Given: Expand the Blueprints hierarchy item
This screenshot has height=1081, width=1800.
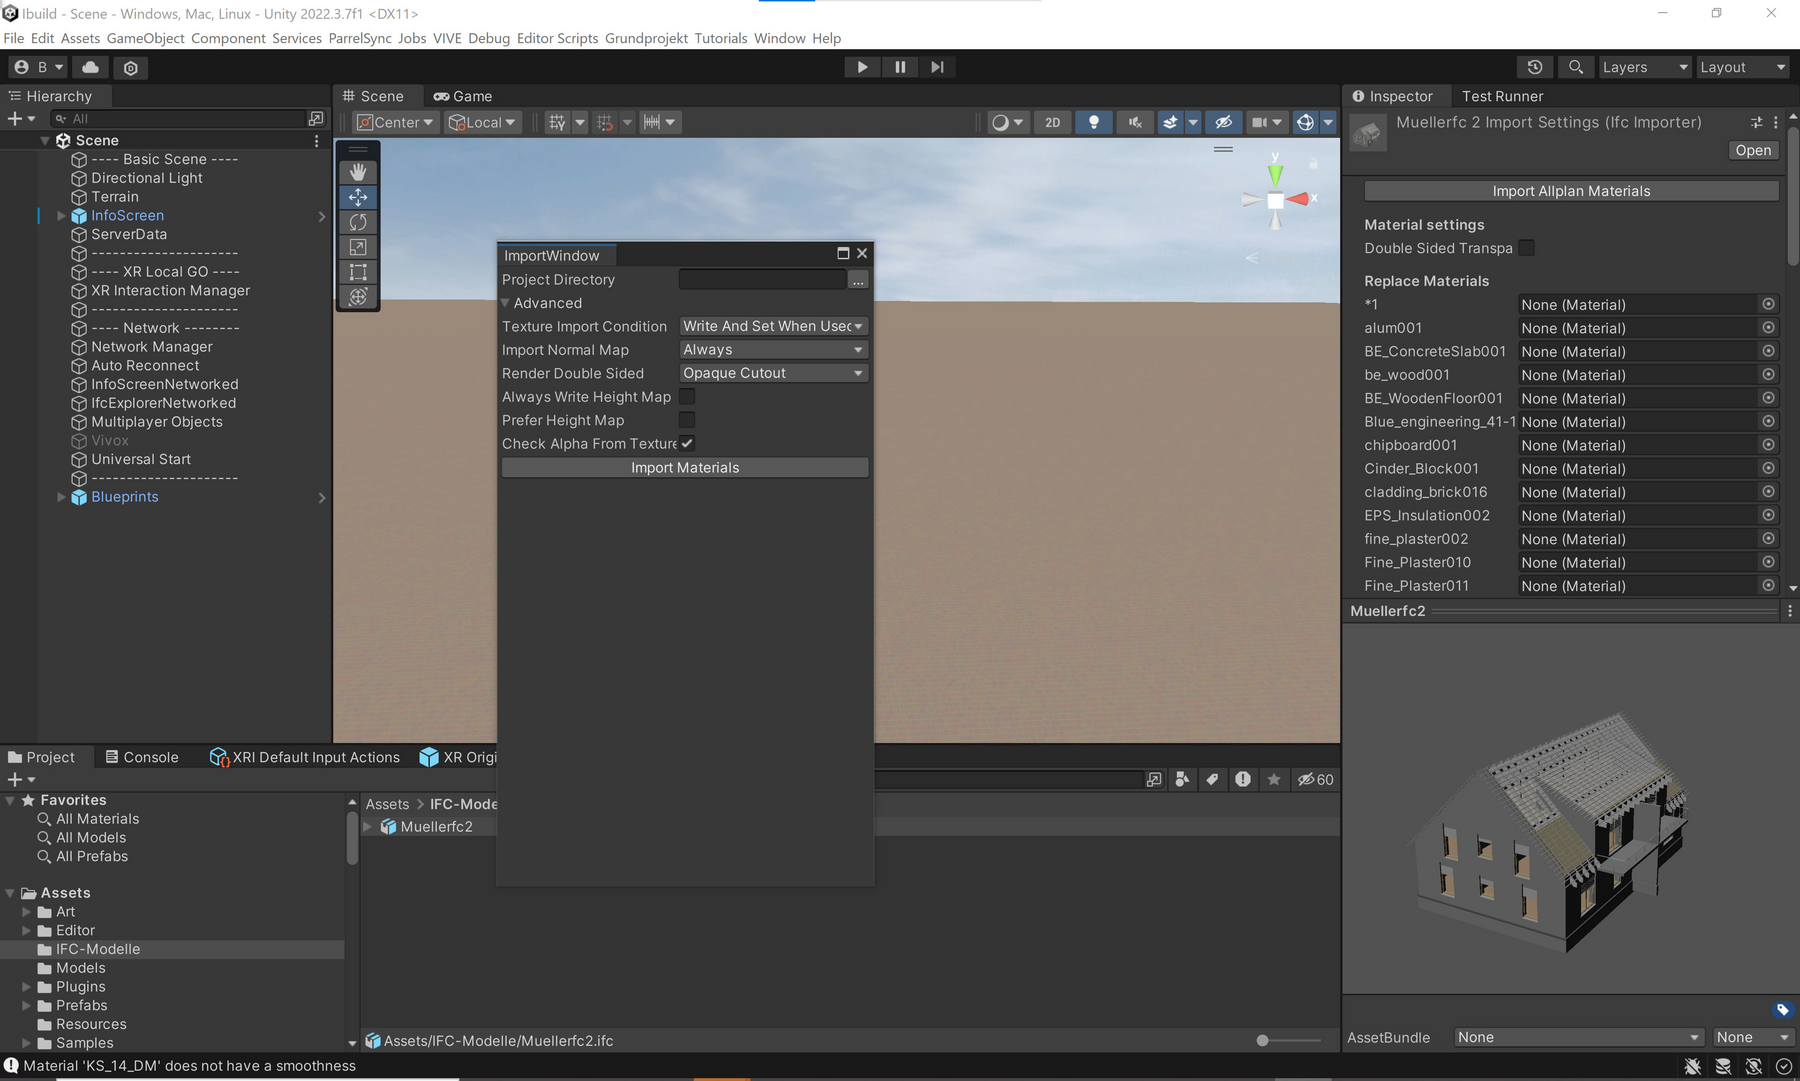Looking at the screenshot, I should coord(61,497).
